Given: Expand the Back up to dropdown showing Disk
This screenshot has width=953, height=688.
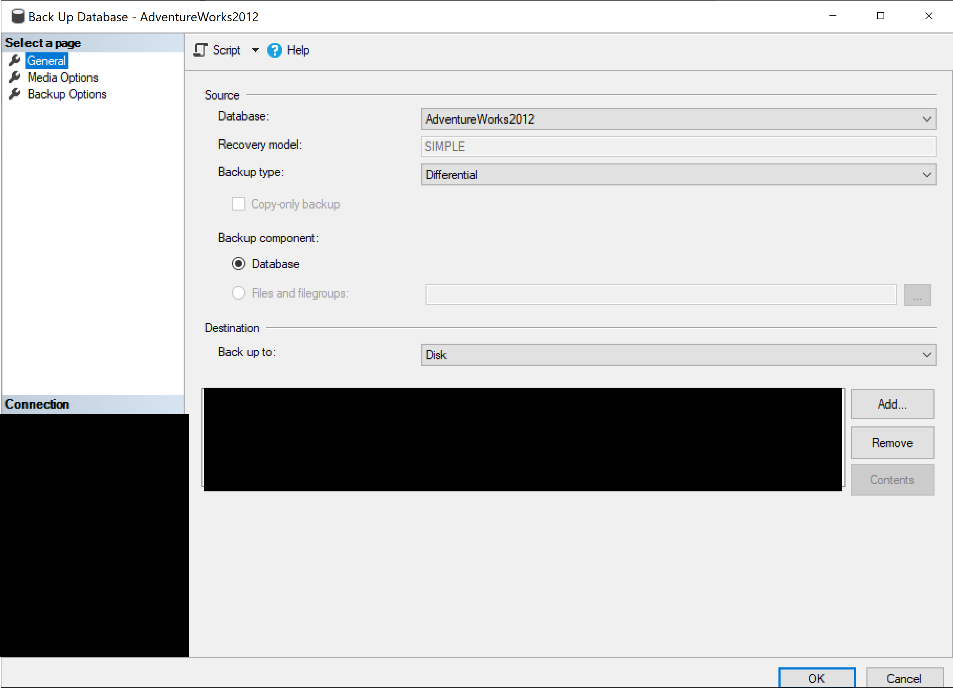Looking at the screenshot, I should pos(678,355).
